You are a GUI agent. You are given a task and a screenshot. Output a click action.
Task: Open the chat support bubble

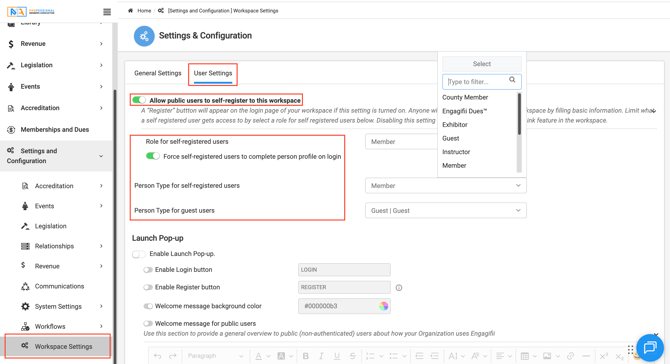point(650,347)
